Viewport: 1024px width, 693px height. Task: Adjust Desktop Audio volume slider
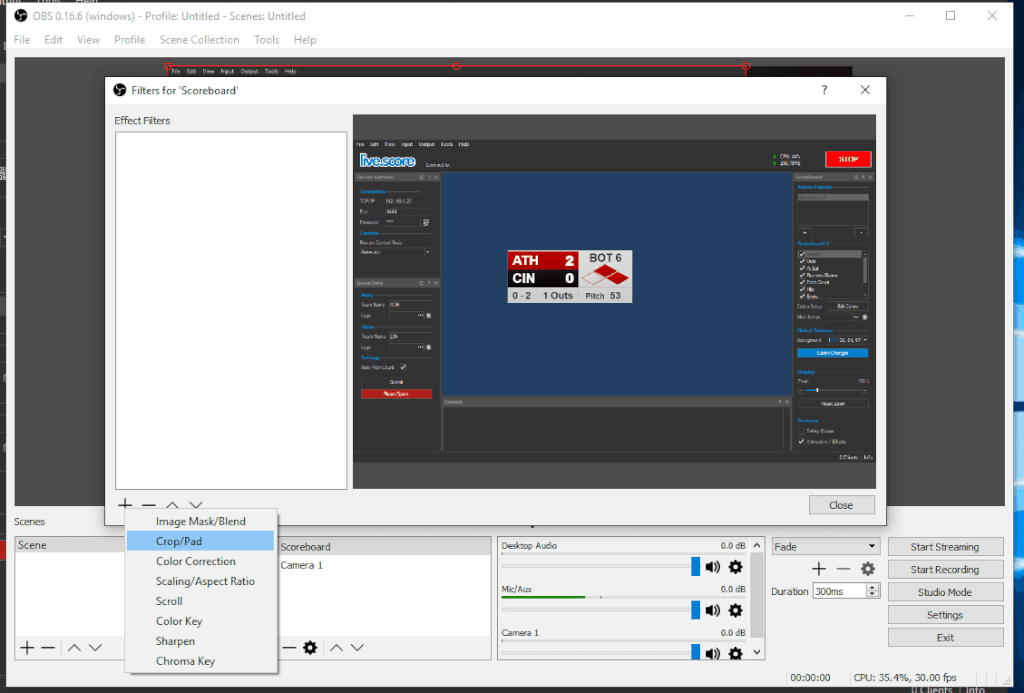[x=696, y=566]
